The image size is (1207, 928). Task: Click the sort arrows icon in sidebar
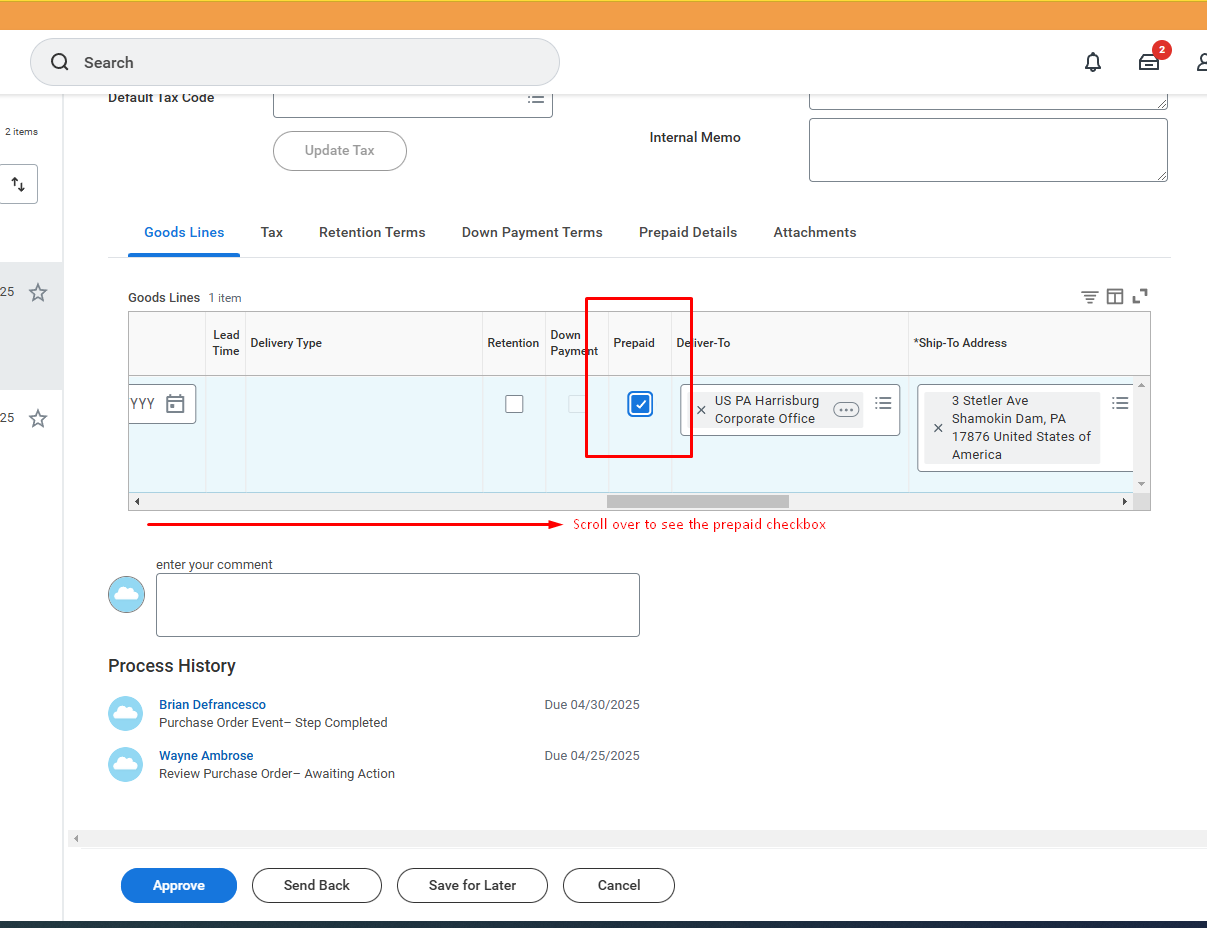click(x=18, y=184)
